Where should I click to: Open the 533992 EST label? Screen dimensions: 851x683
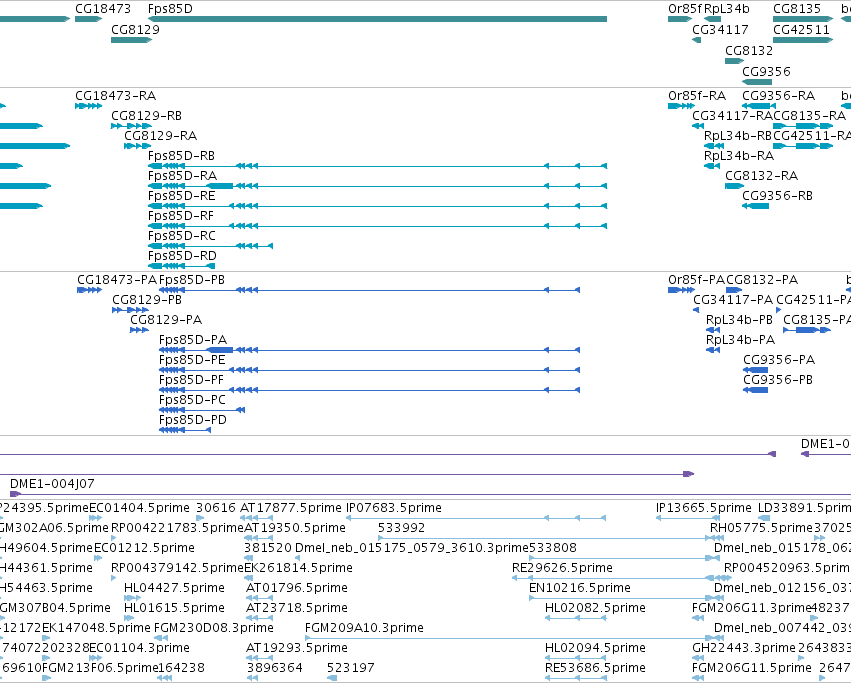(x=401, y=528)
